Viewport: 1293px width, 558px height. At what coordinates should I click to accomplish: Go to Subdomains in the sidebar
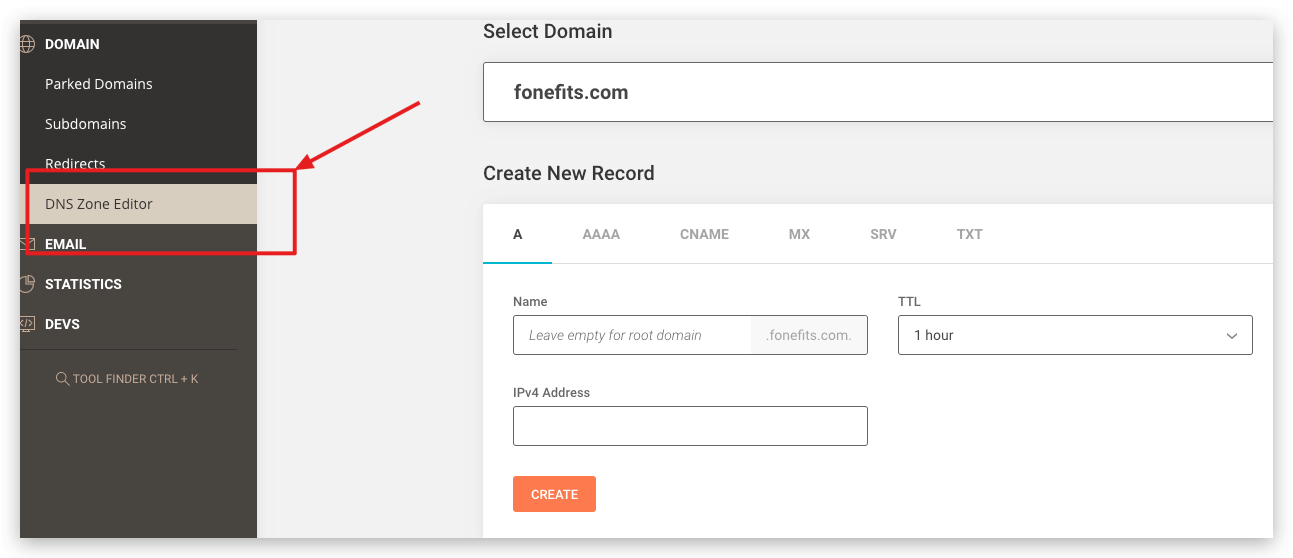point(86,124)
